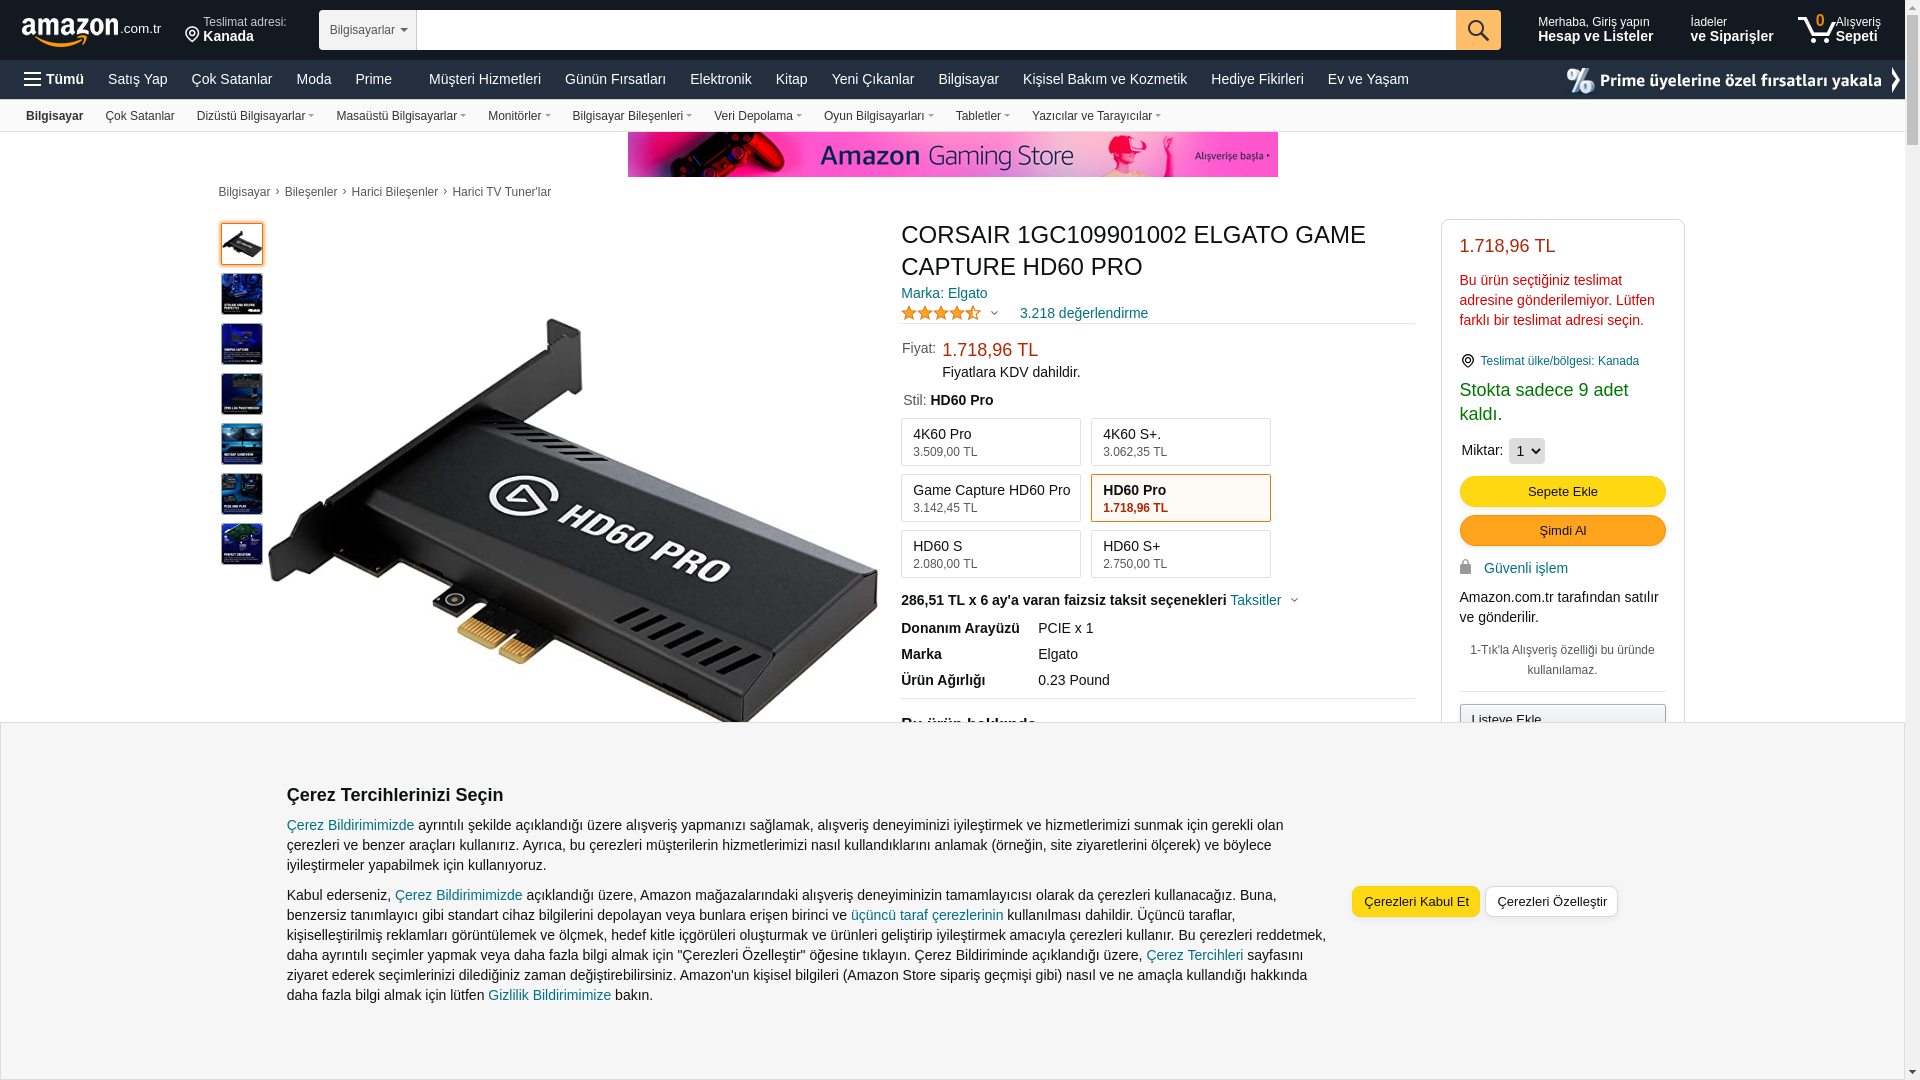Open the Veri Depolama submenu

pos(758,116)
